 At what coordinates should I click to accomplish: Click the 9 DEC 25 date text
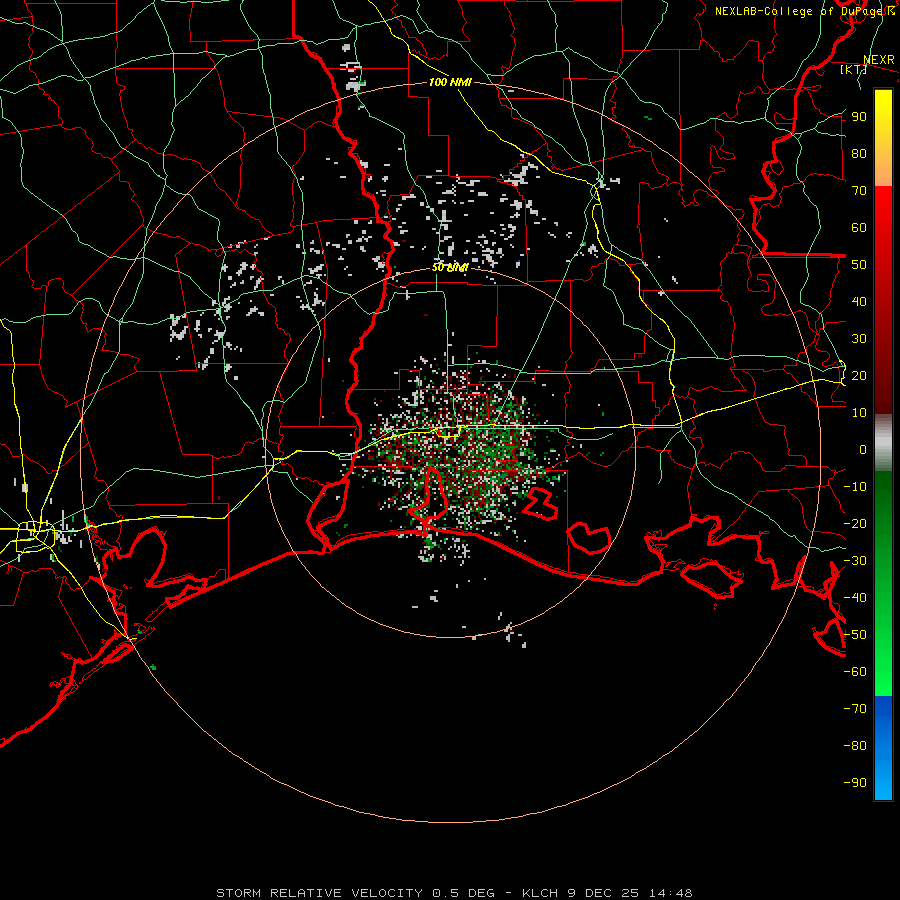603,893
